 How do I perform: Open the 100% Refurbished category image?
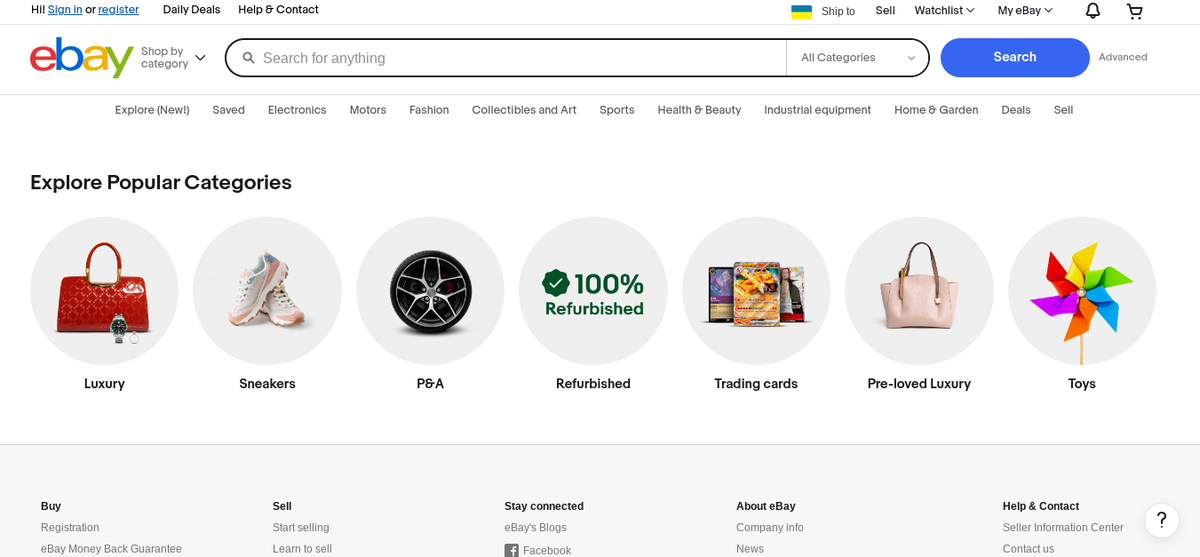[x=593, y=291]
